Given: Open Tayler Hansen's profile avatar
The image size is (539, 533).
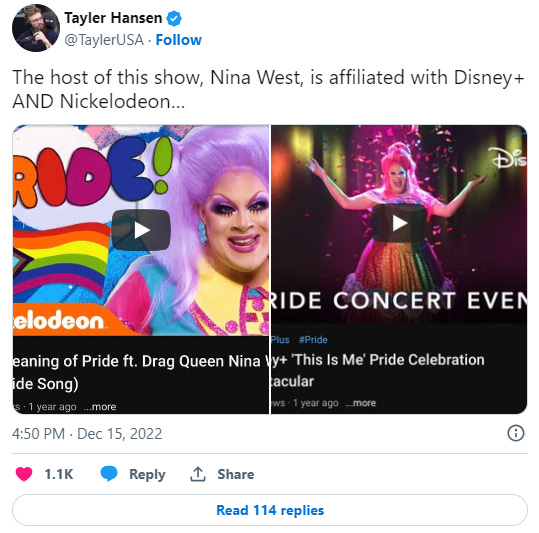Looking at the screenshot, I should click(x=36, y=28).
